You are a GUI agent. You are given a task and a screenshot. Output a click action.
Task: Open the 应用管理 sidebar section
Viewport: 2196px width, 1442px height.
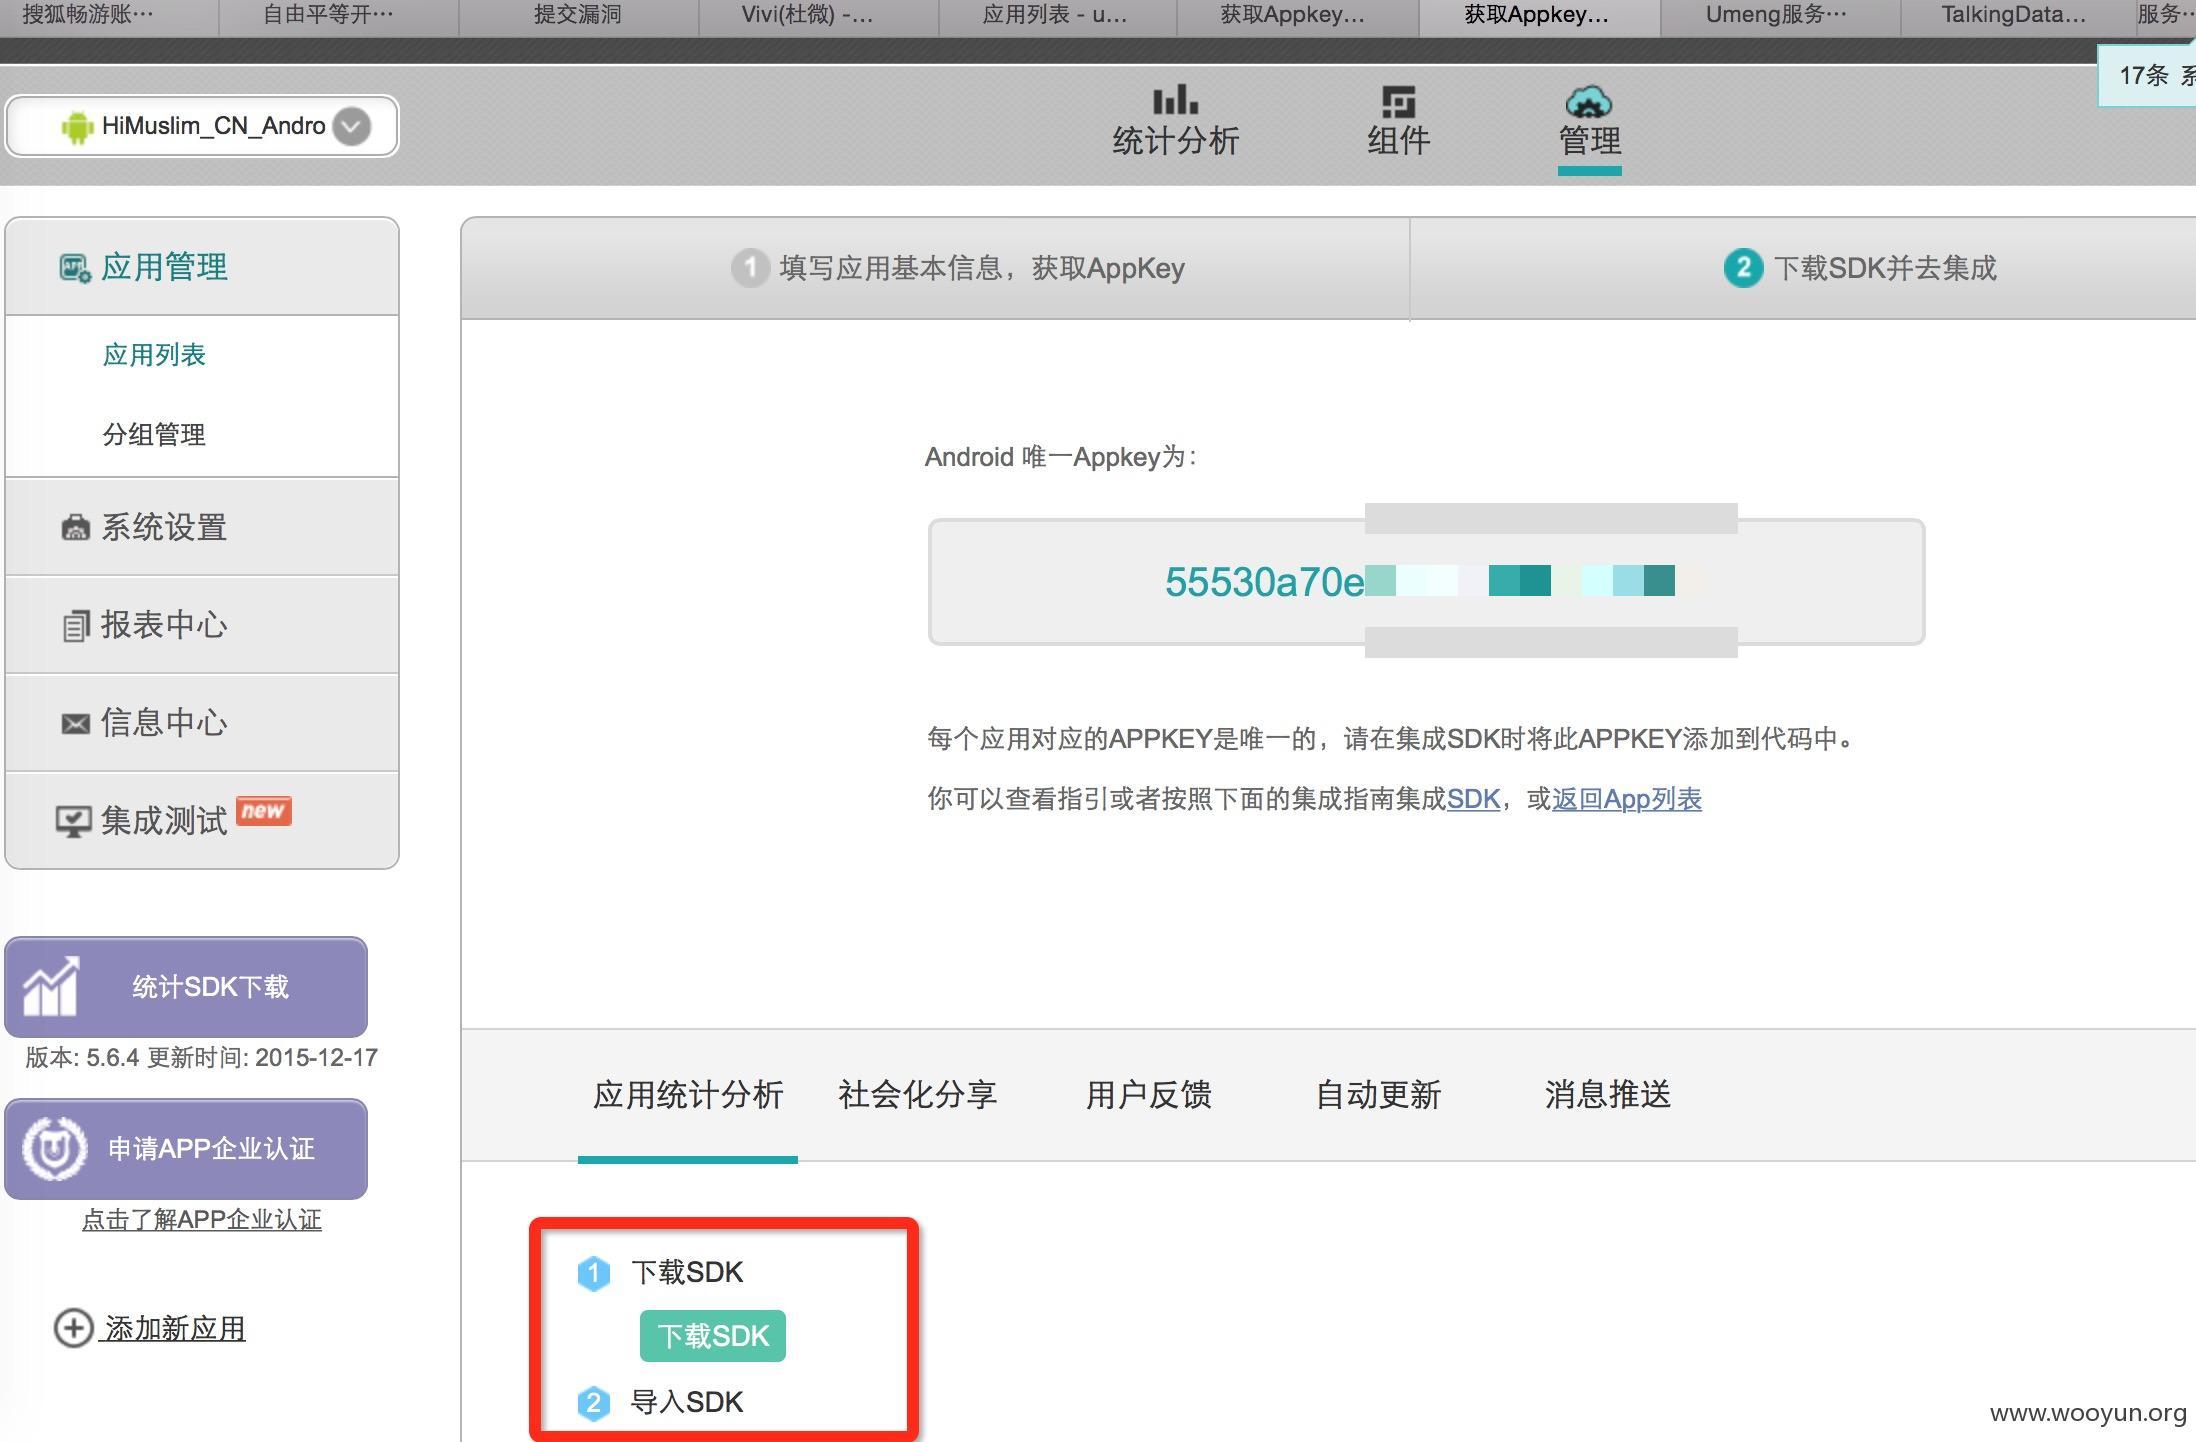tap(202, 267)
